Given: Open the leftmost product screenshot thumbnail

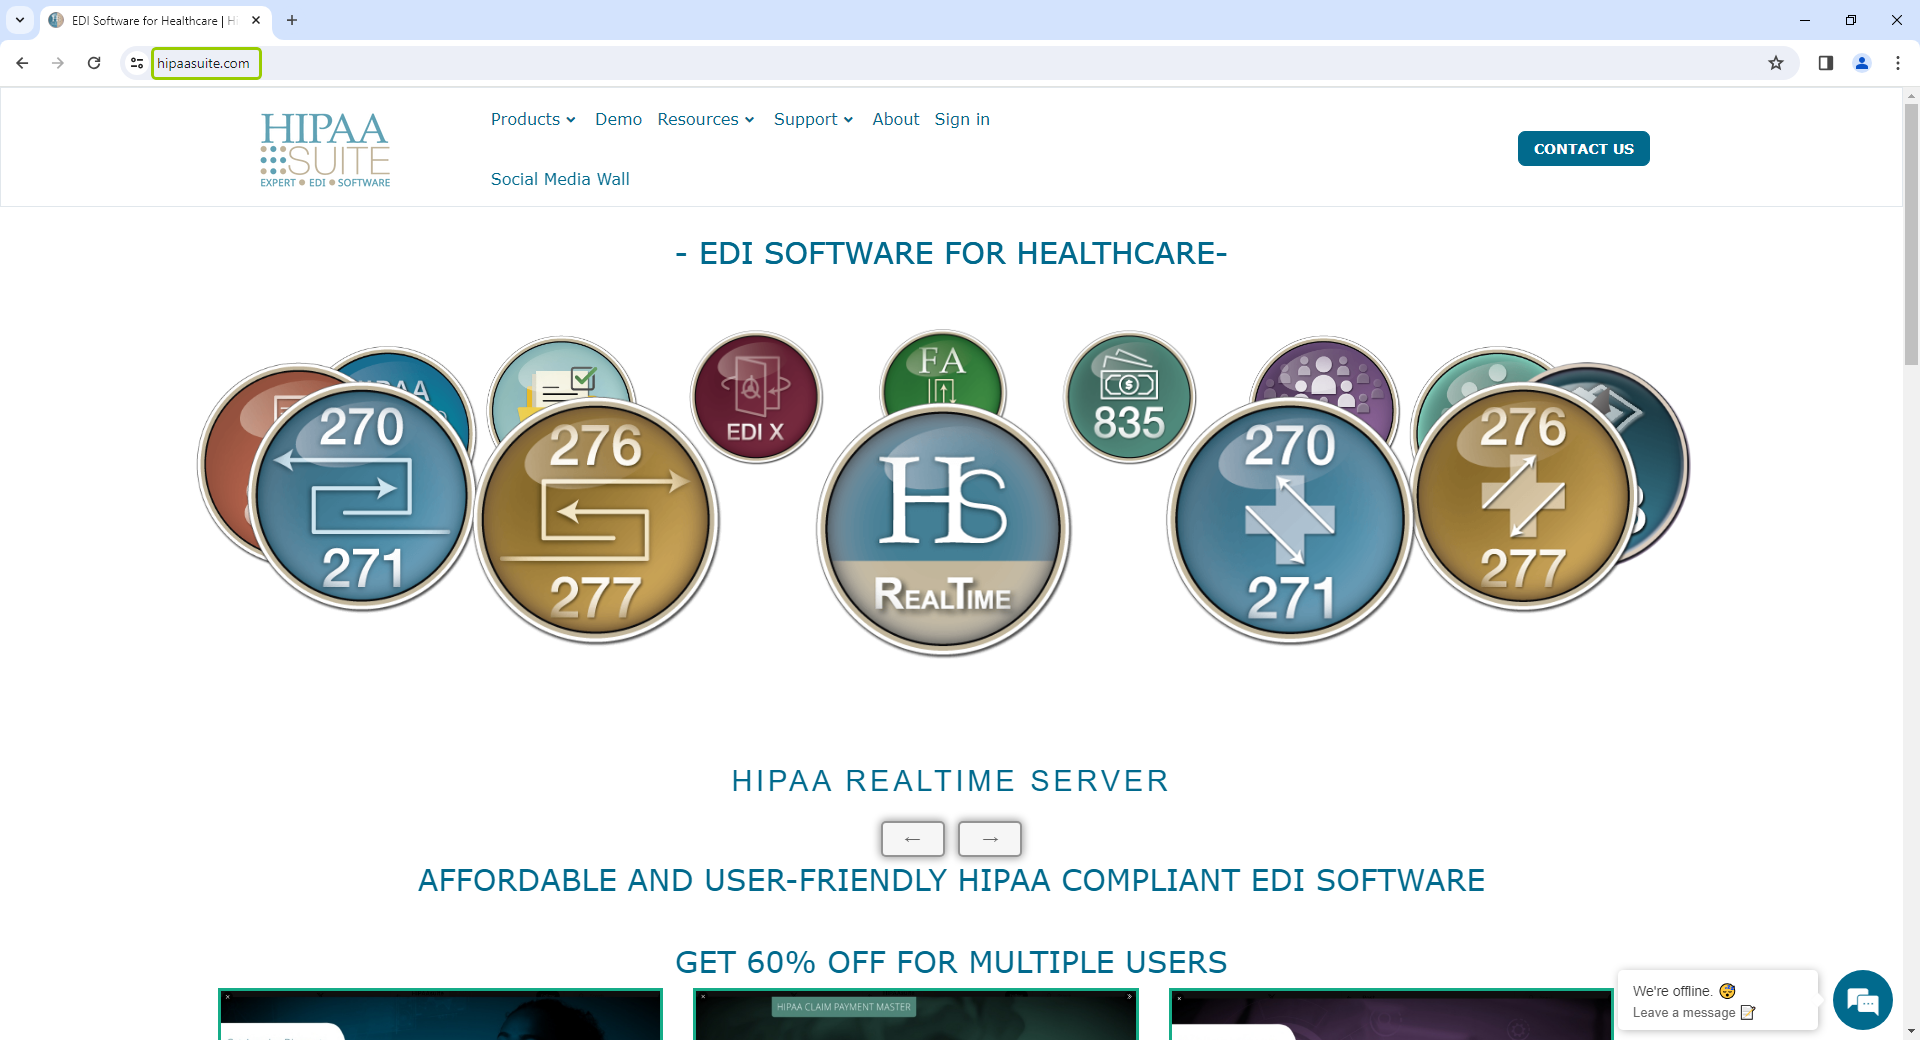Looking at the screenshot, I should tap(440, 1015).
